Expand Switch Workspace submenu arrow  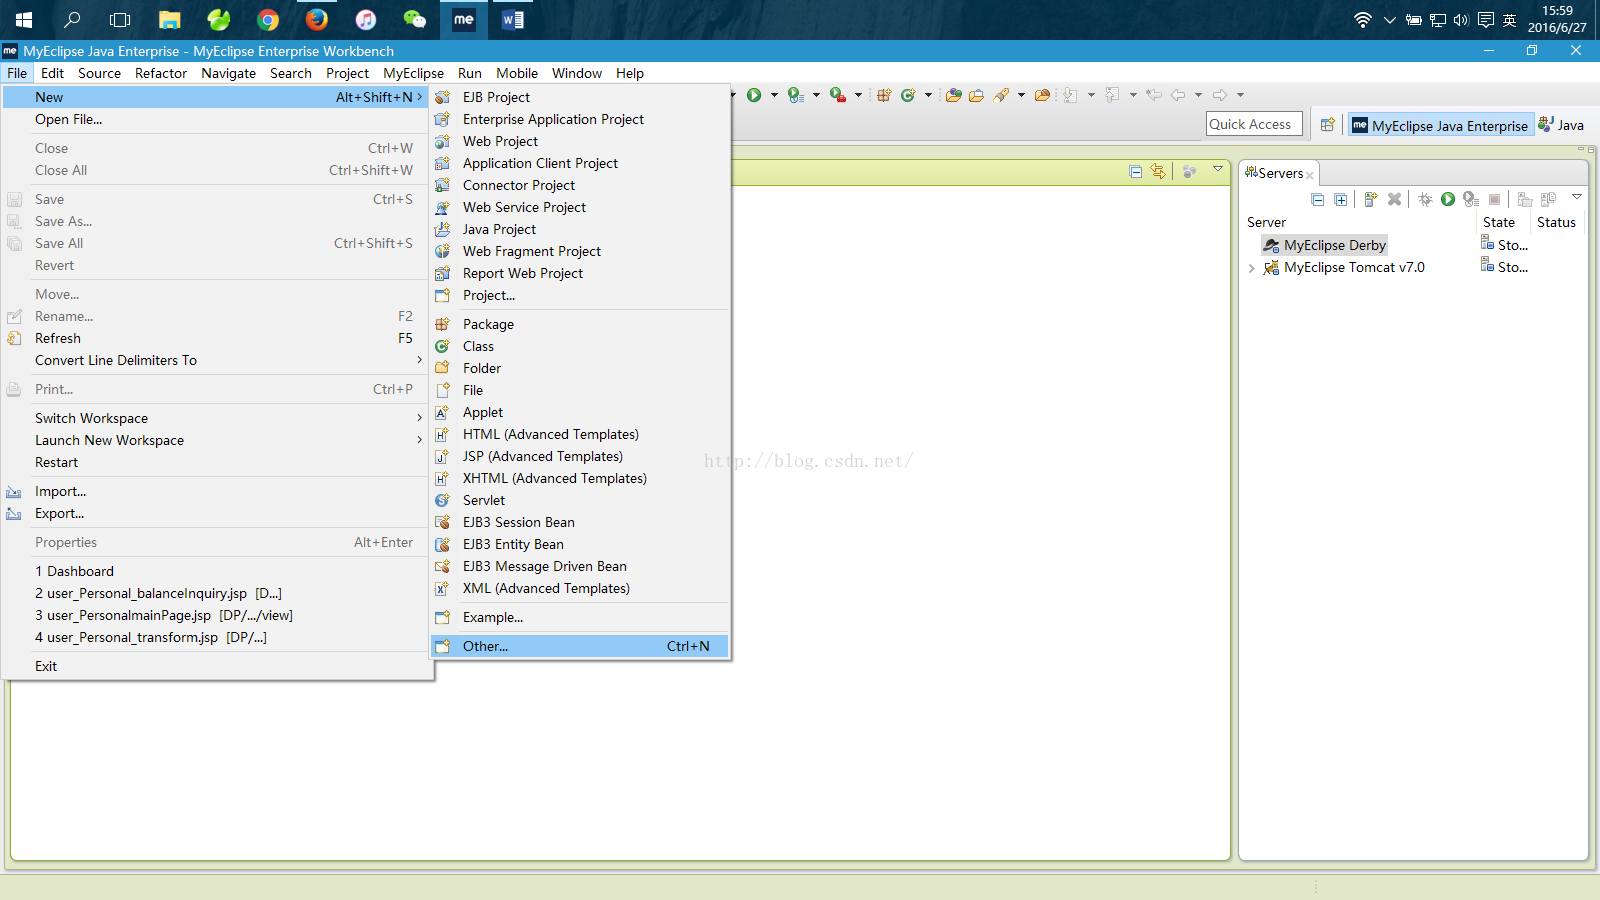pos(419,418)
